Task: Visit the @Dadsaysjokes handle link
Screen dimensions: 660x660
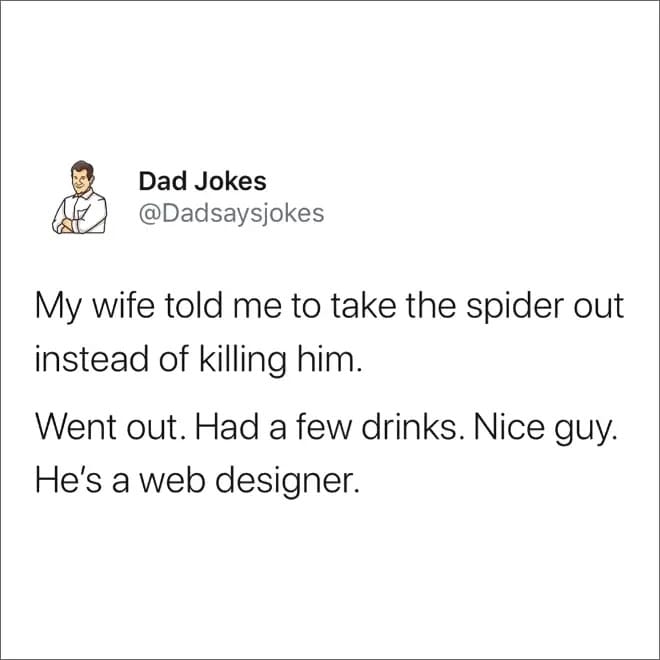Action: pyautogui.click(x=231, y=214)
